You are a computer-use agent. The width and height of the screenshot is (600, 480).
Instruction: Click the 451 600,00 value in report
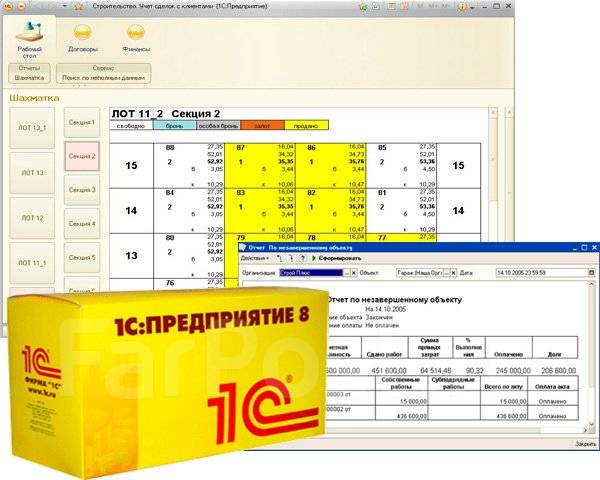(x=389, y=371)
